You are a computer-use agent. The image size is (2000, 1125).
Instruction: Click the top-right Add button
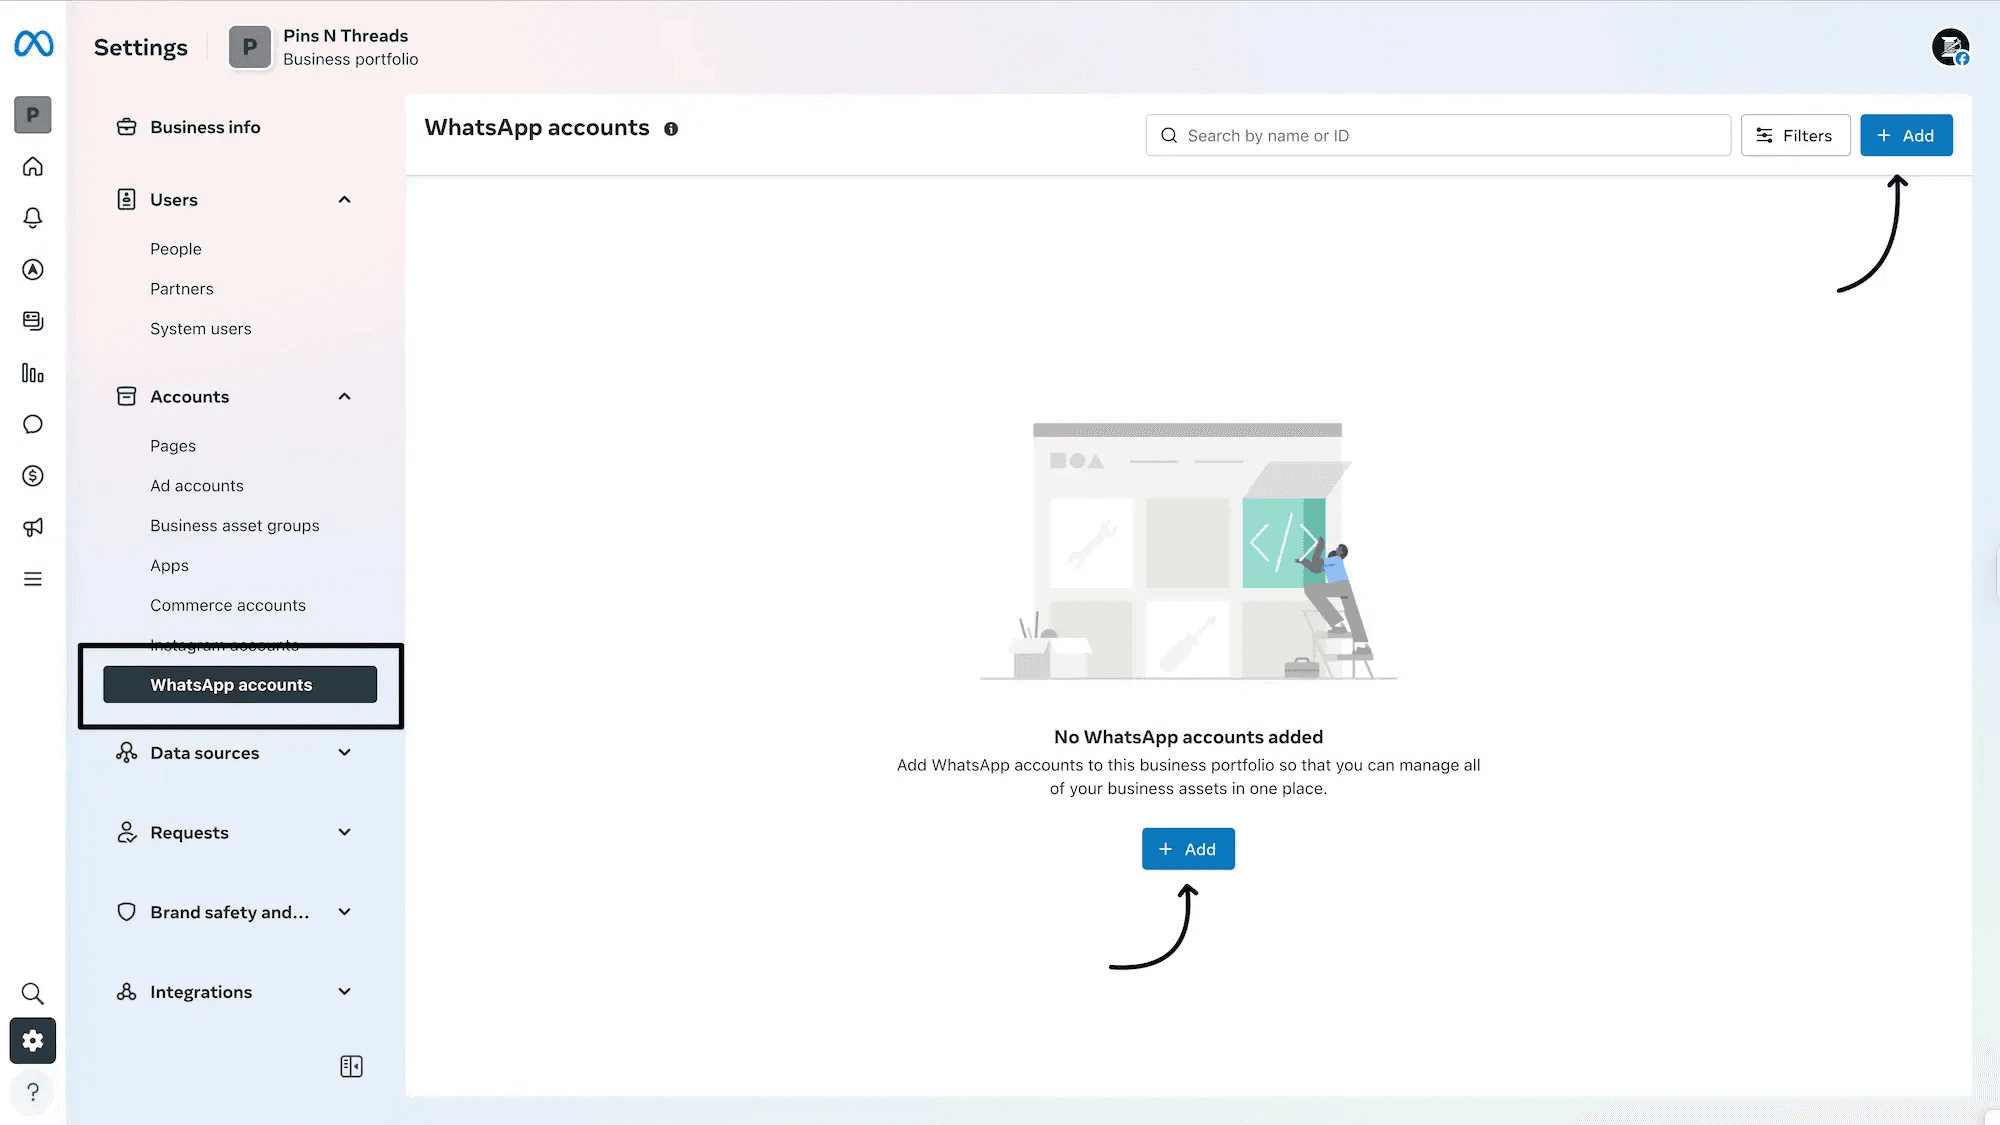(x=1906, y=135)
